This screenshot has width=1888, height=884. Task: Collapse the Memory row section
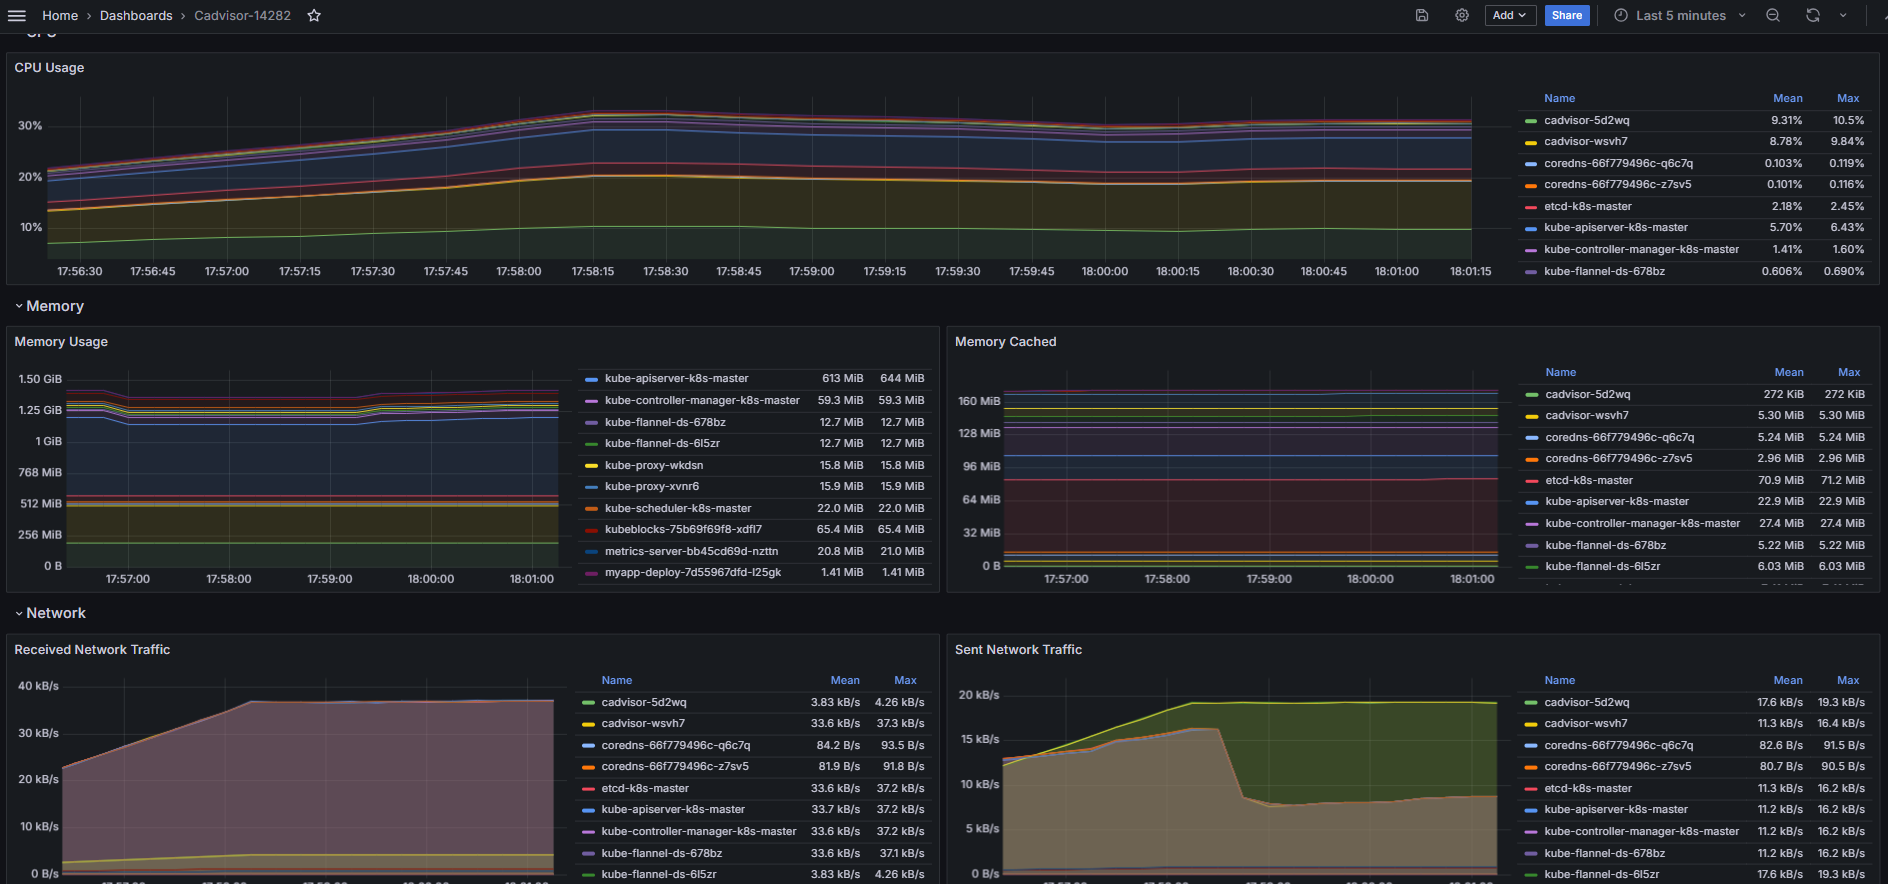[x=49, y=306]
